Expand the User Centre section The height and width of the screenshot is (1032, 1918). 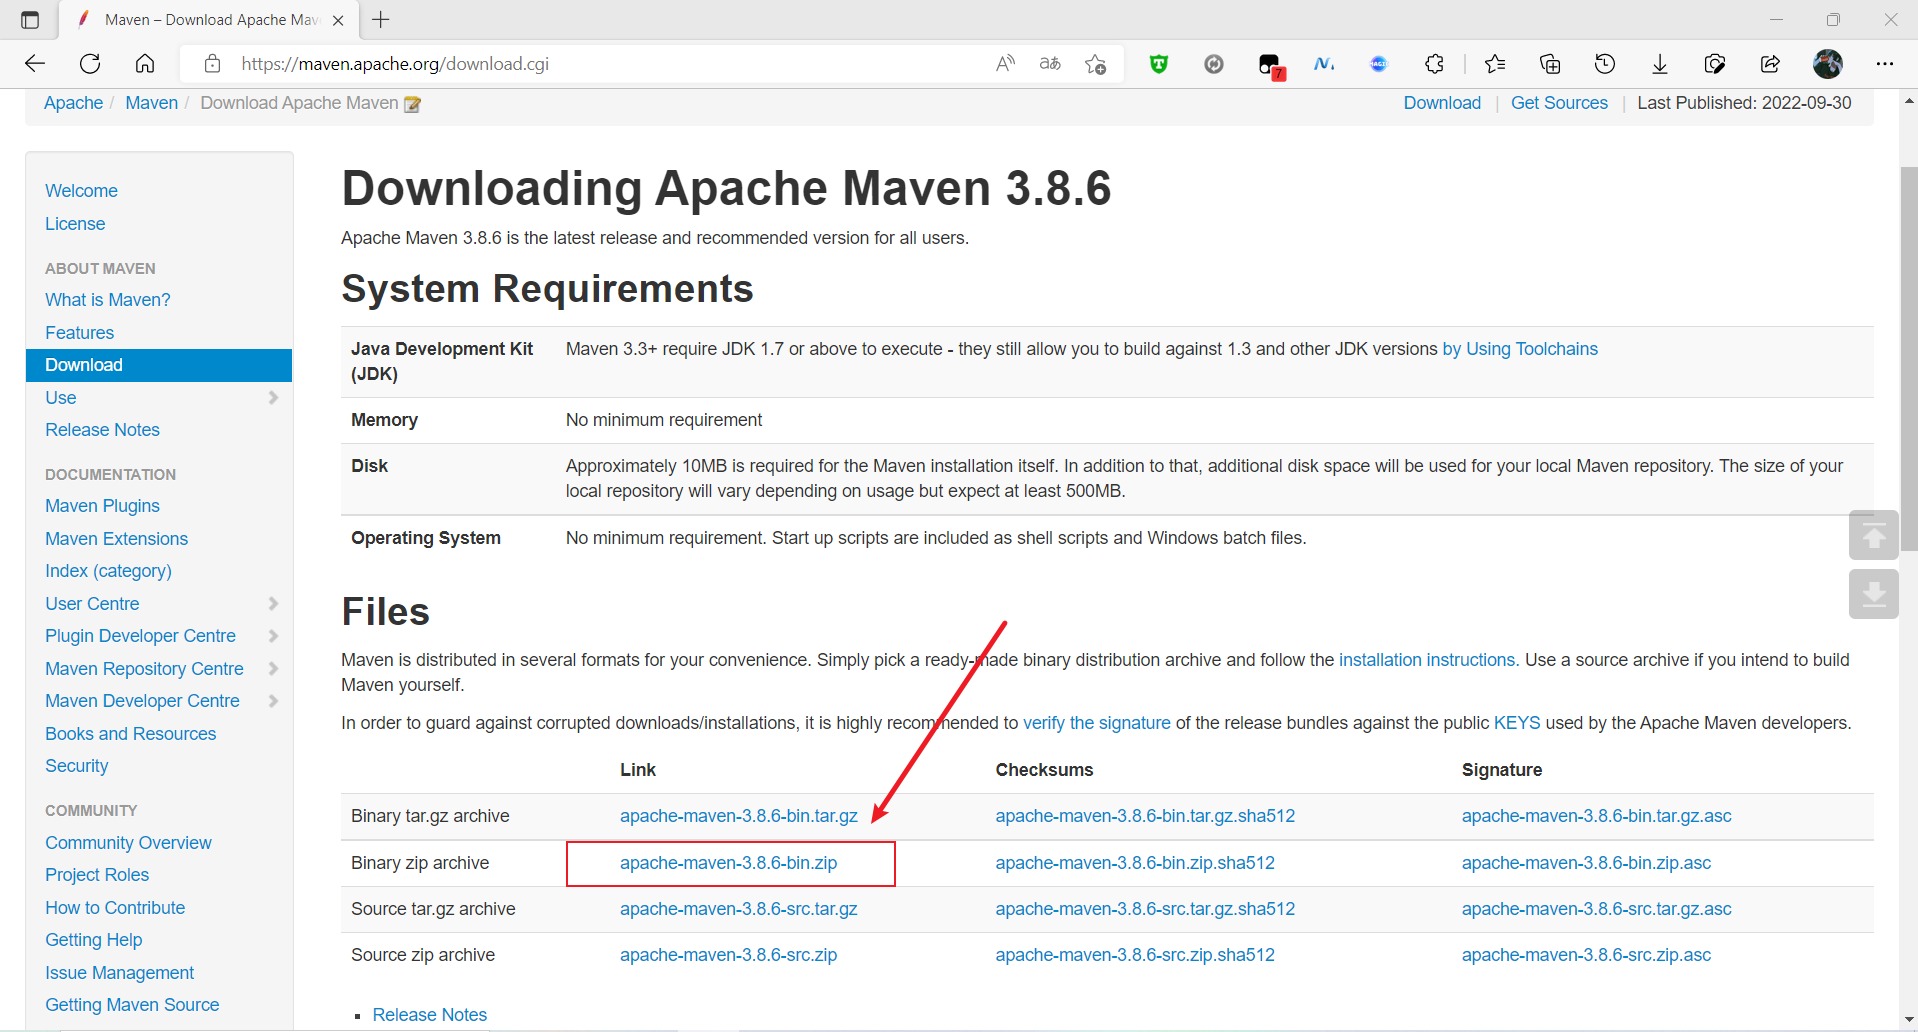[x=273, y=603]
